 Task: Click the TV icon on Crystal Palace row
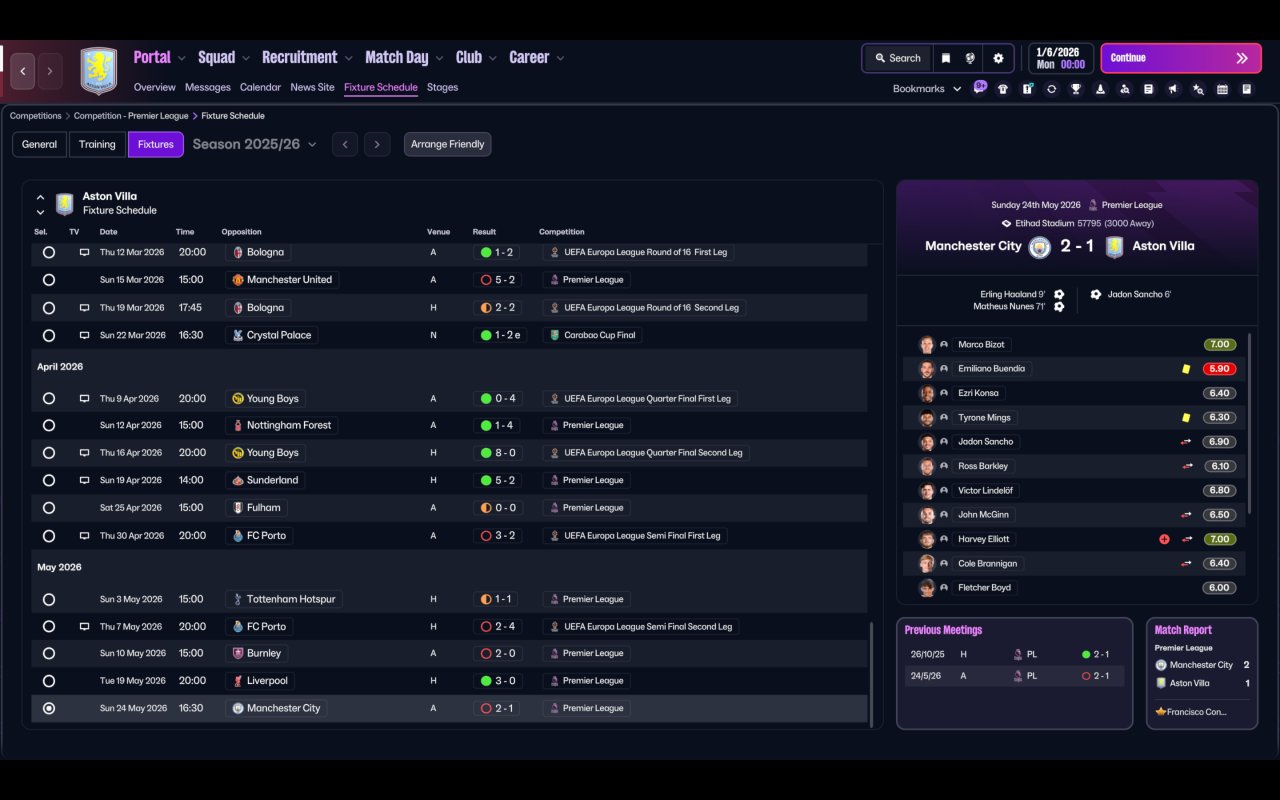[x=85, y=336]
